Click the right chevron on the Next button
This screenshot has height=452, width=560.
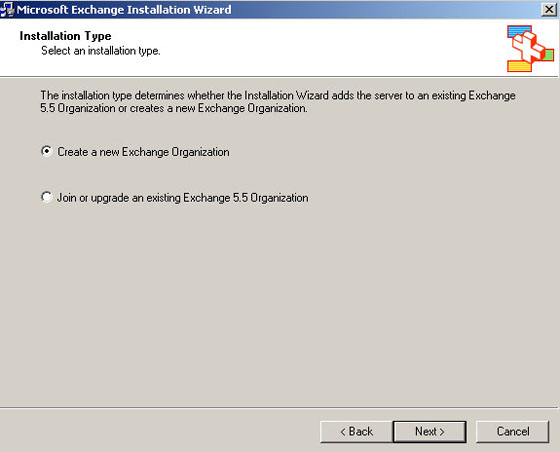442,432
